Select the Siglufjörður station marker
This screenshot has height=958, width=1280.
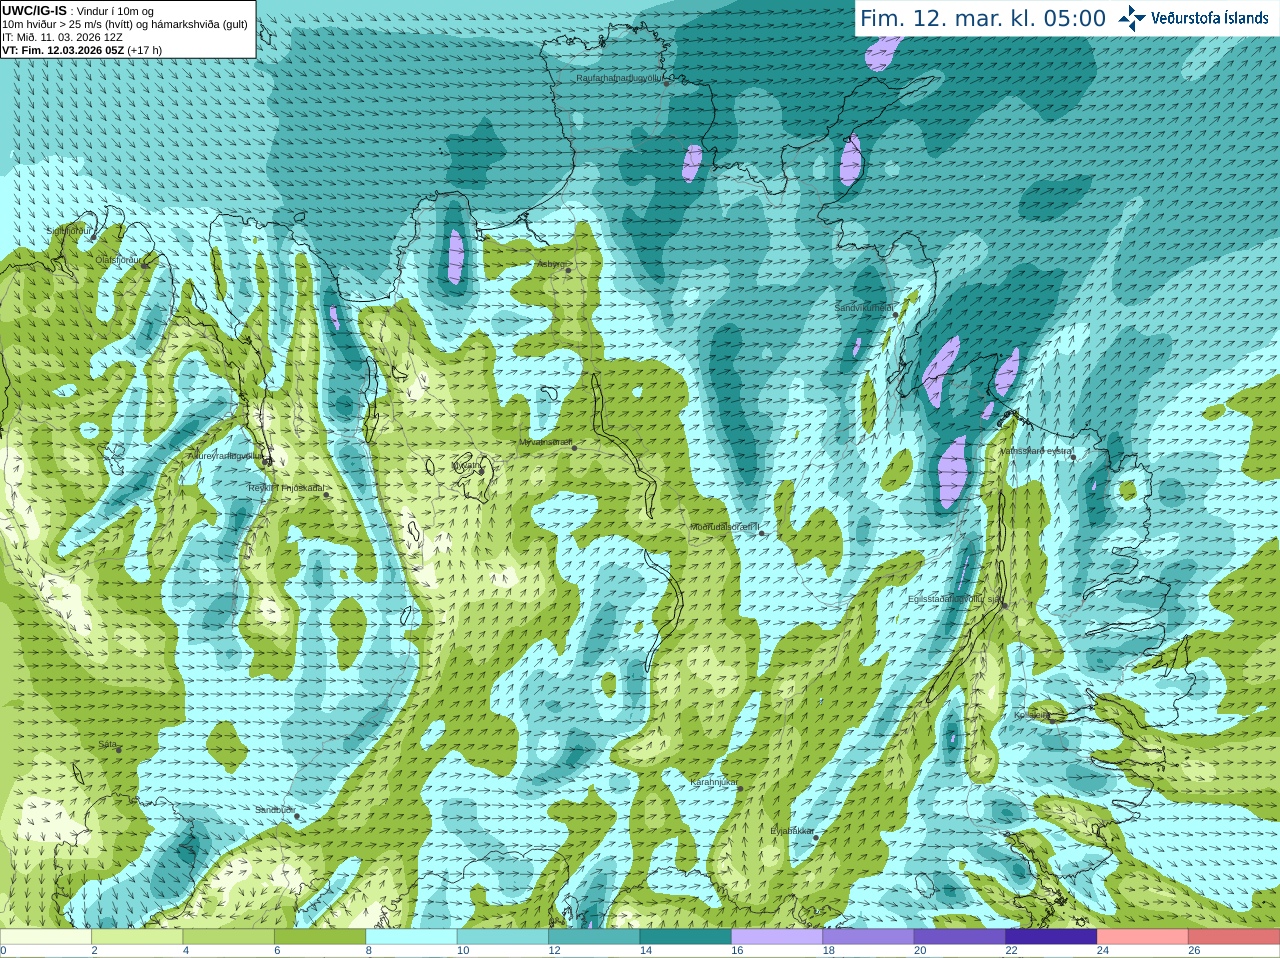tap(95, 236)
